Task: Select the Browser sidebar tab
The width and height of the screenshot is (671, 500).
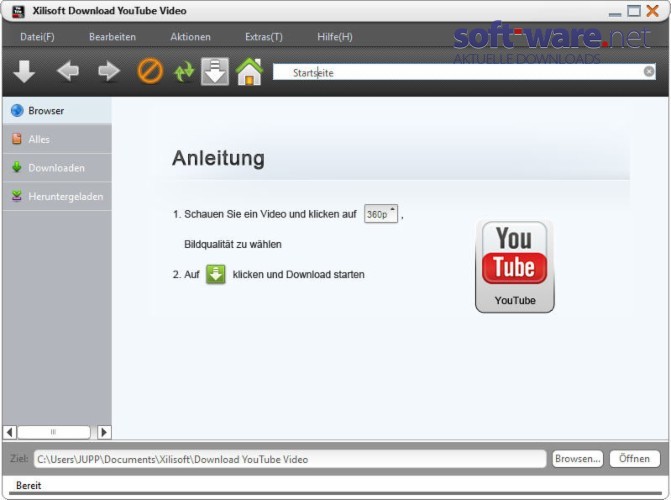Action: click(57, 110)
